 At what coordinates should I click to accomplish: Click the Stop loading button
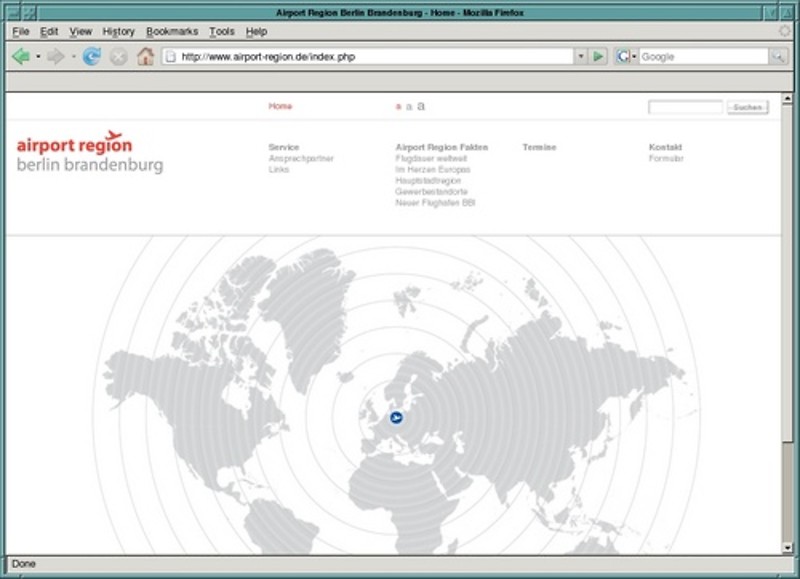(118, 56)
